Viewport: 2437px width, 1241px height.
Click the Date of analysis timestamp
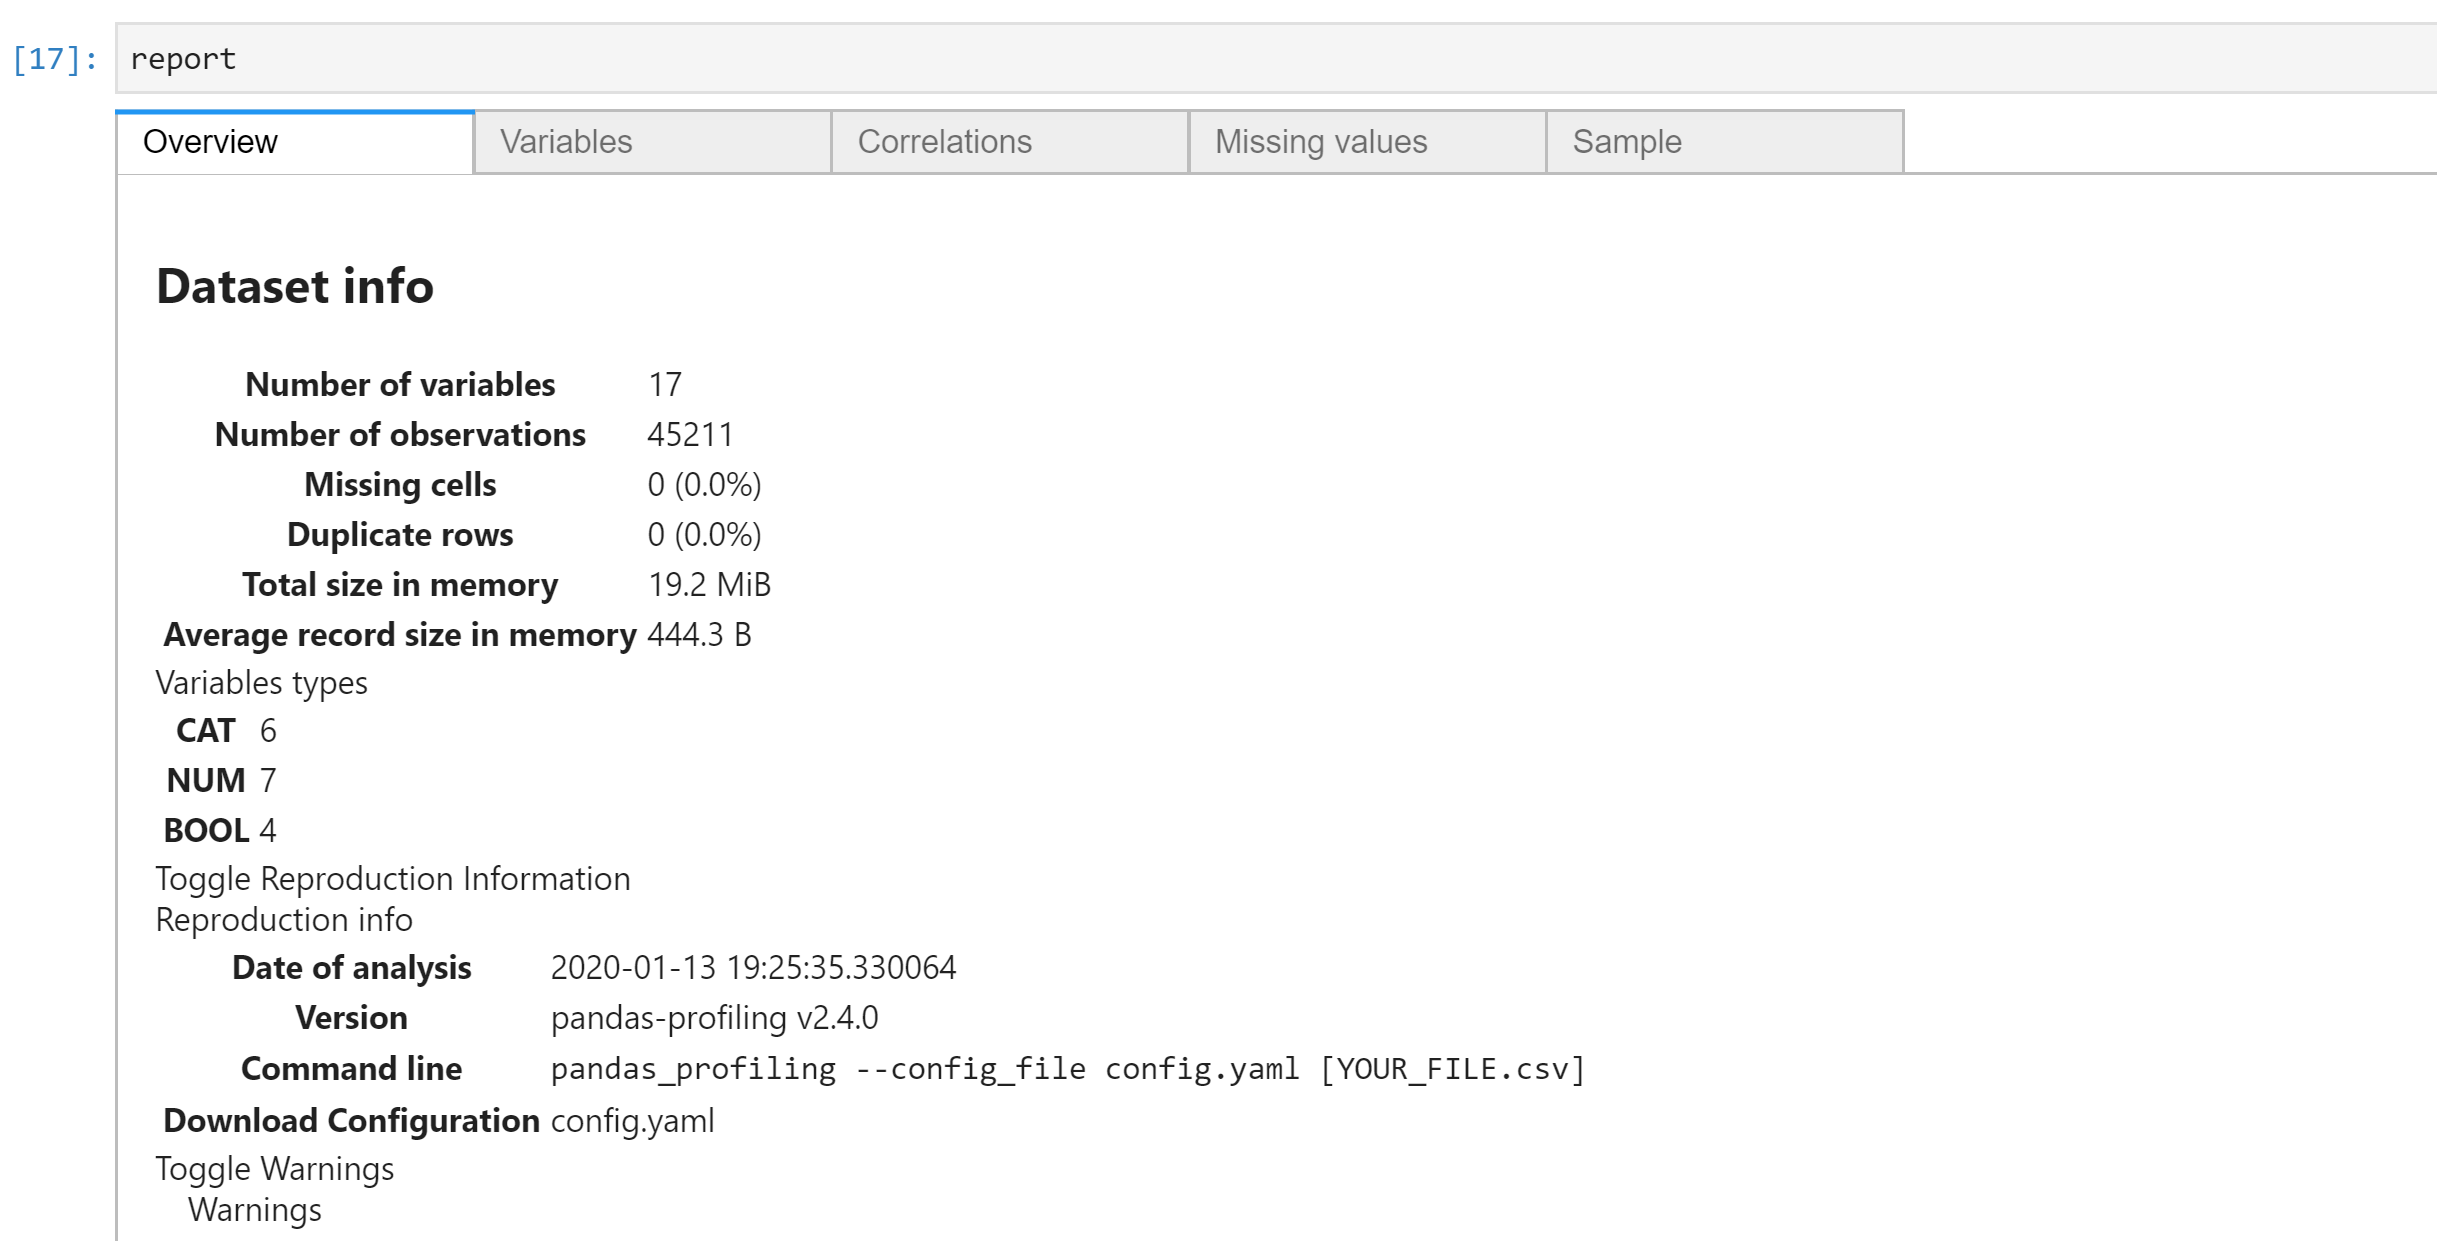754,967
